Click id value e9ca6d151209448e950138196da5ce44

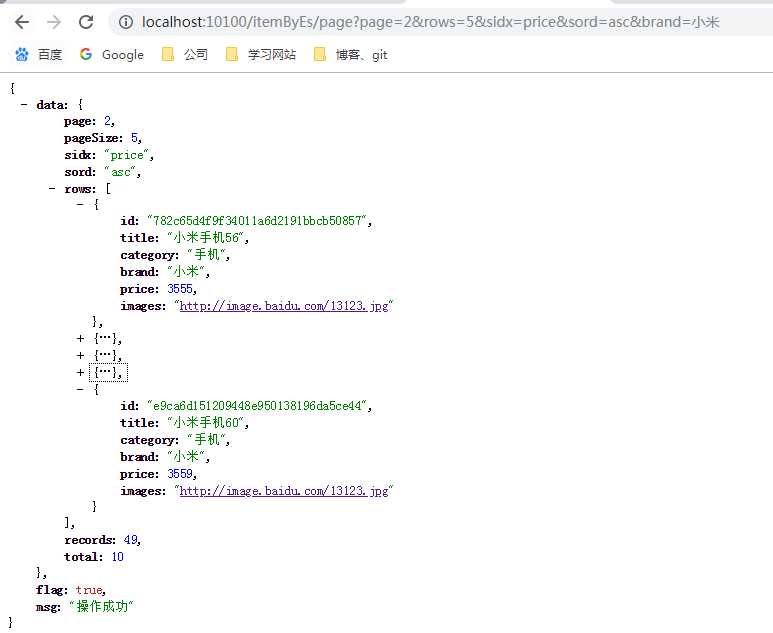click(259, 406)
